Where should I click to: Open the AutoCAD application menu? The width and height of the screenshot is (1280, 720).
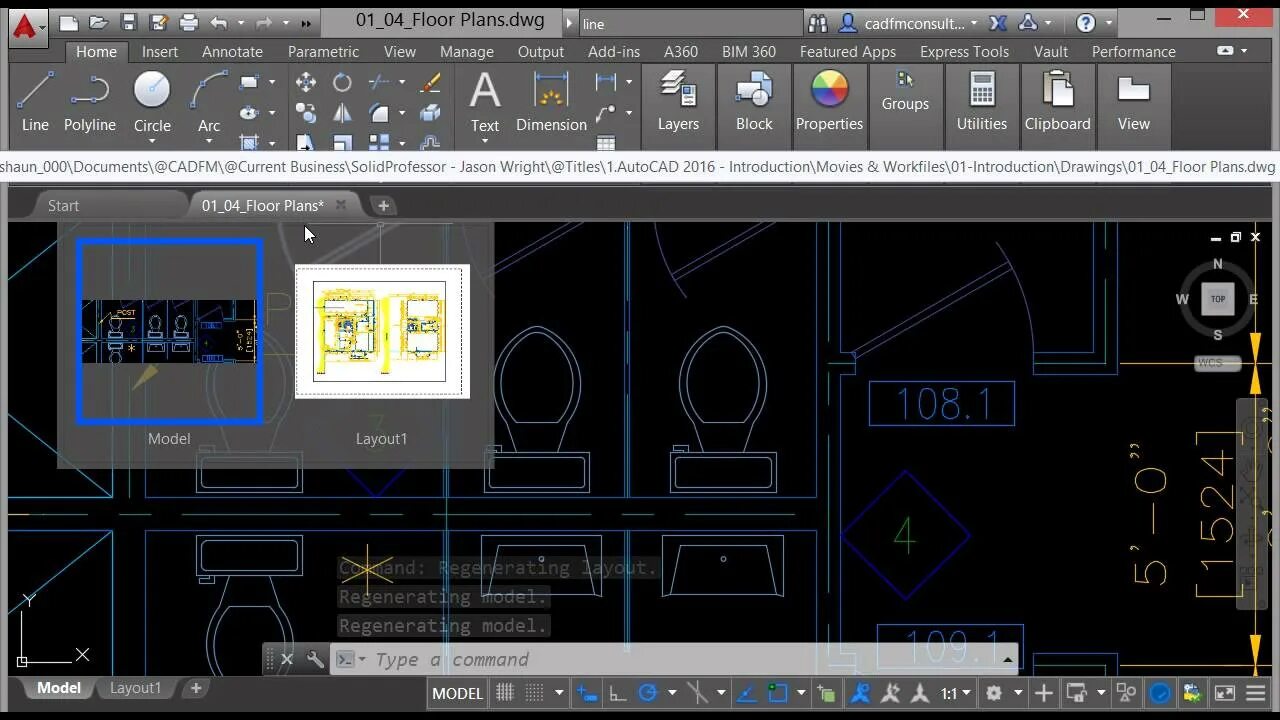click(27, 26)
